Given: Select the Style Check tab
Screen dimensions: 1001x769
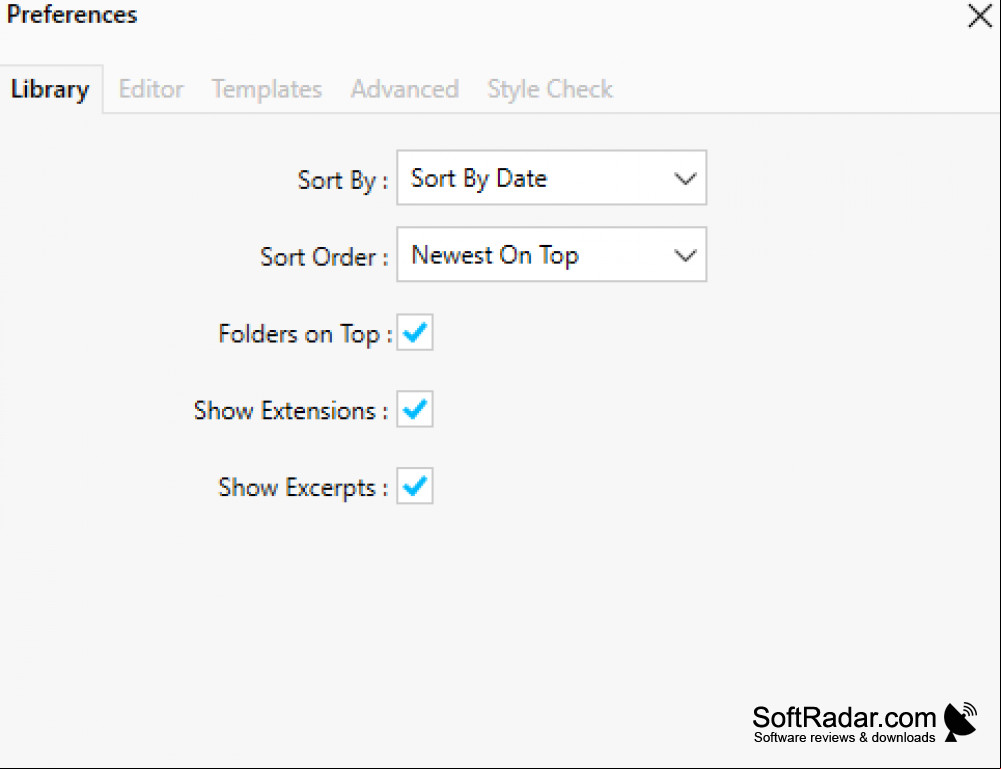Looking at the screenshot, I should [x=550, y=89].
